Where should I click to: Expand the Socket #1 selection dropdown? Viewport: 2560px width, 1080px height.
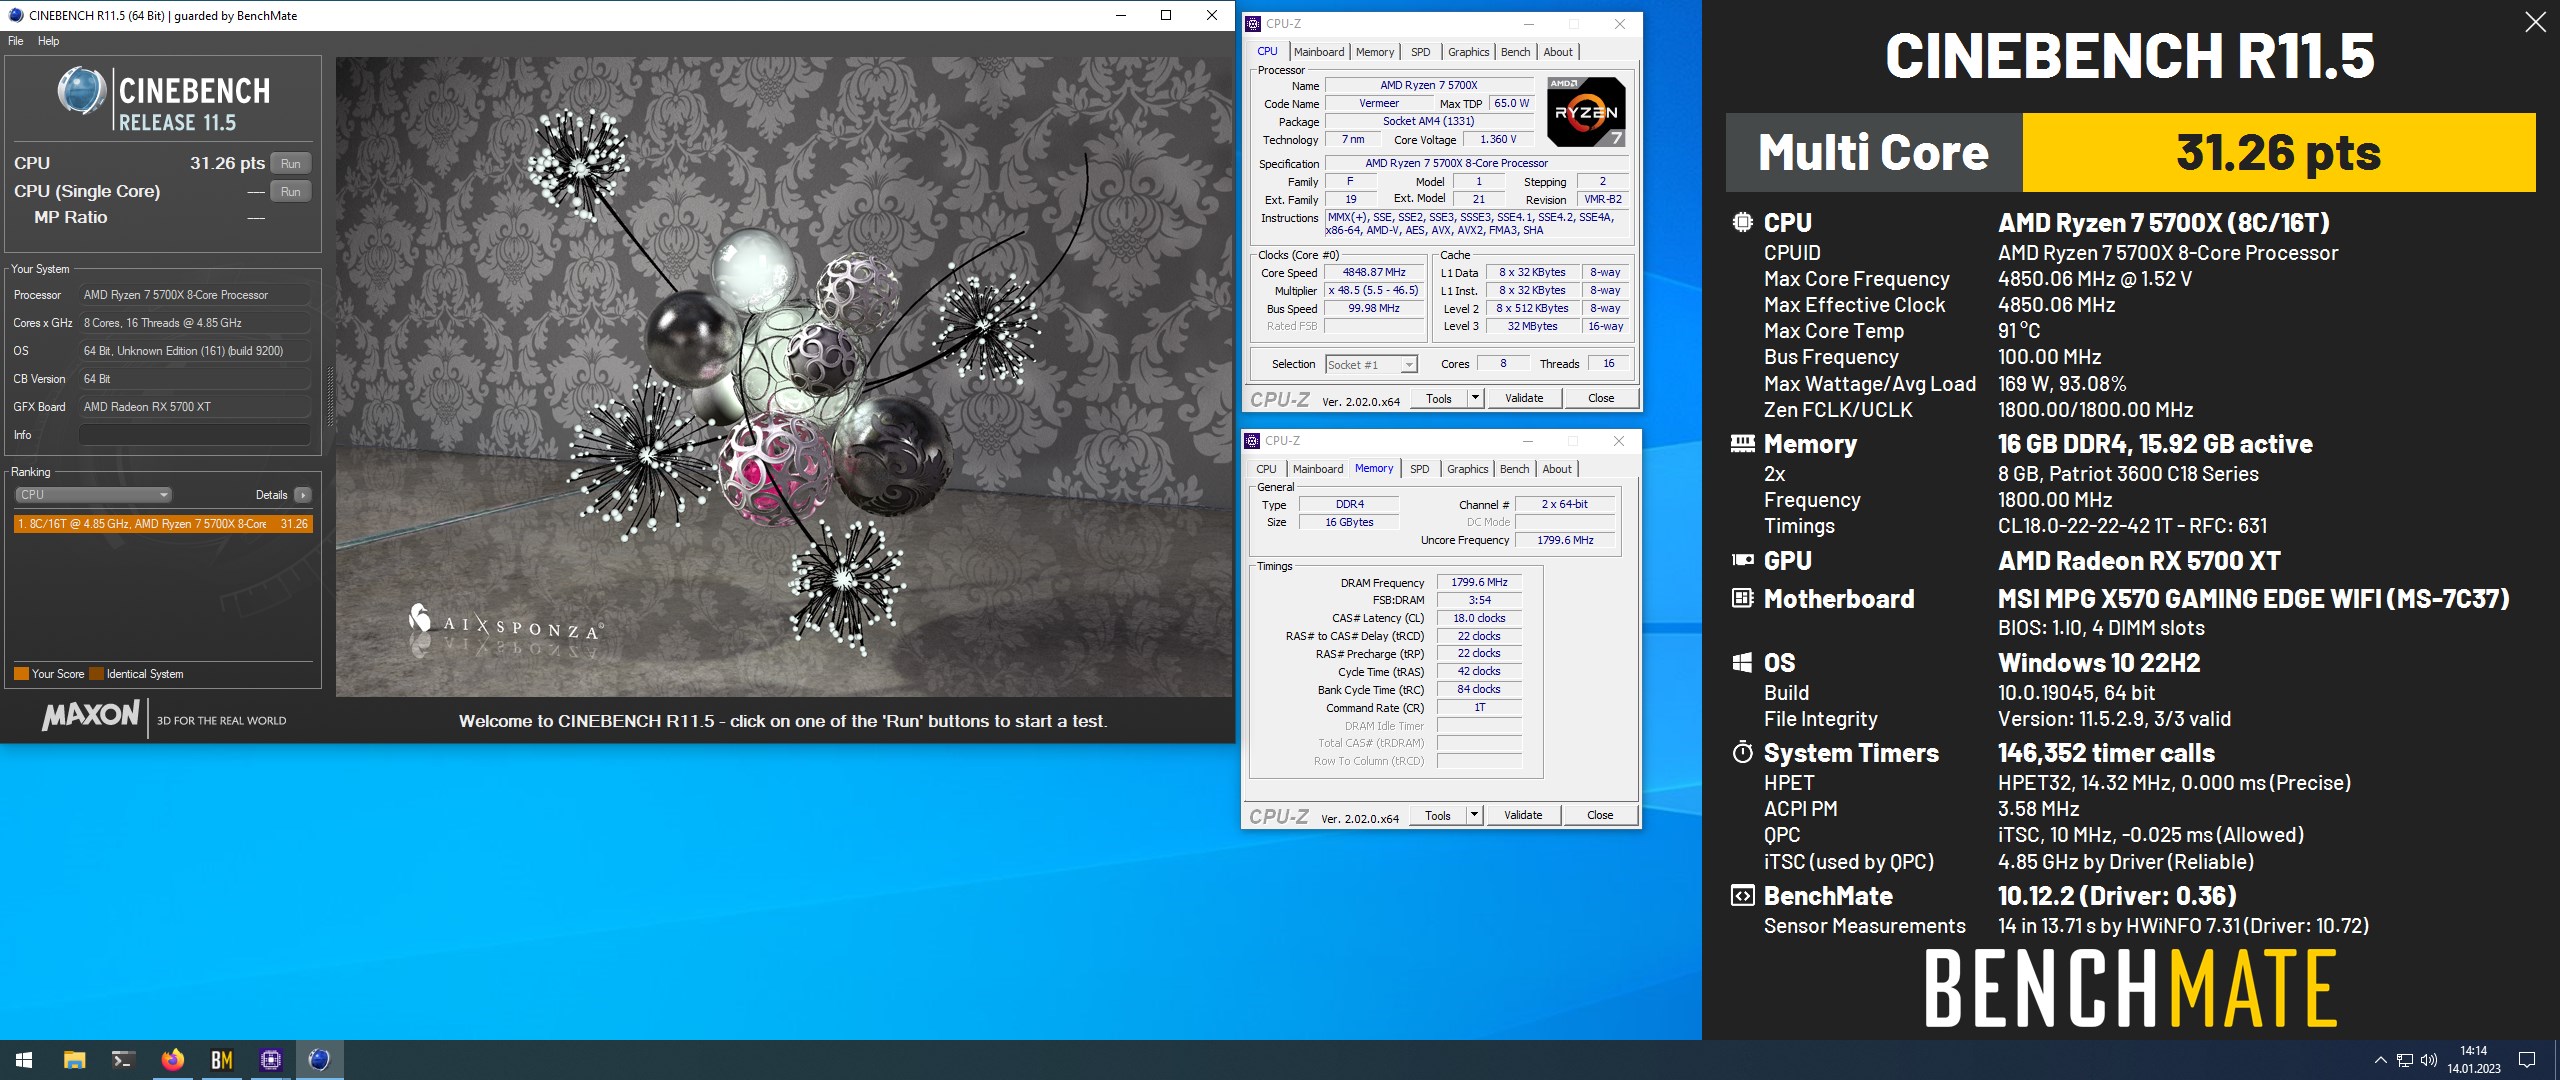click(1371, 365)
